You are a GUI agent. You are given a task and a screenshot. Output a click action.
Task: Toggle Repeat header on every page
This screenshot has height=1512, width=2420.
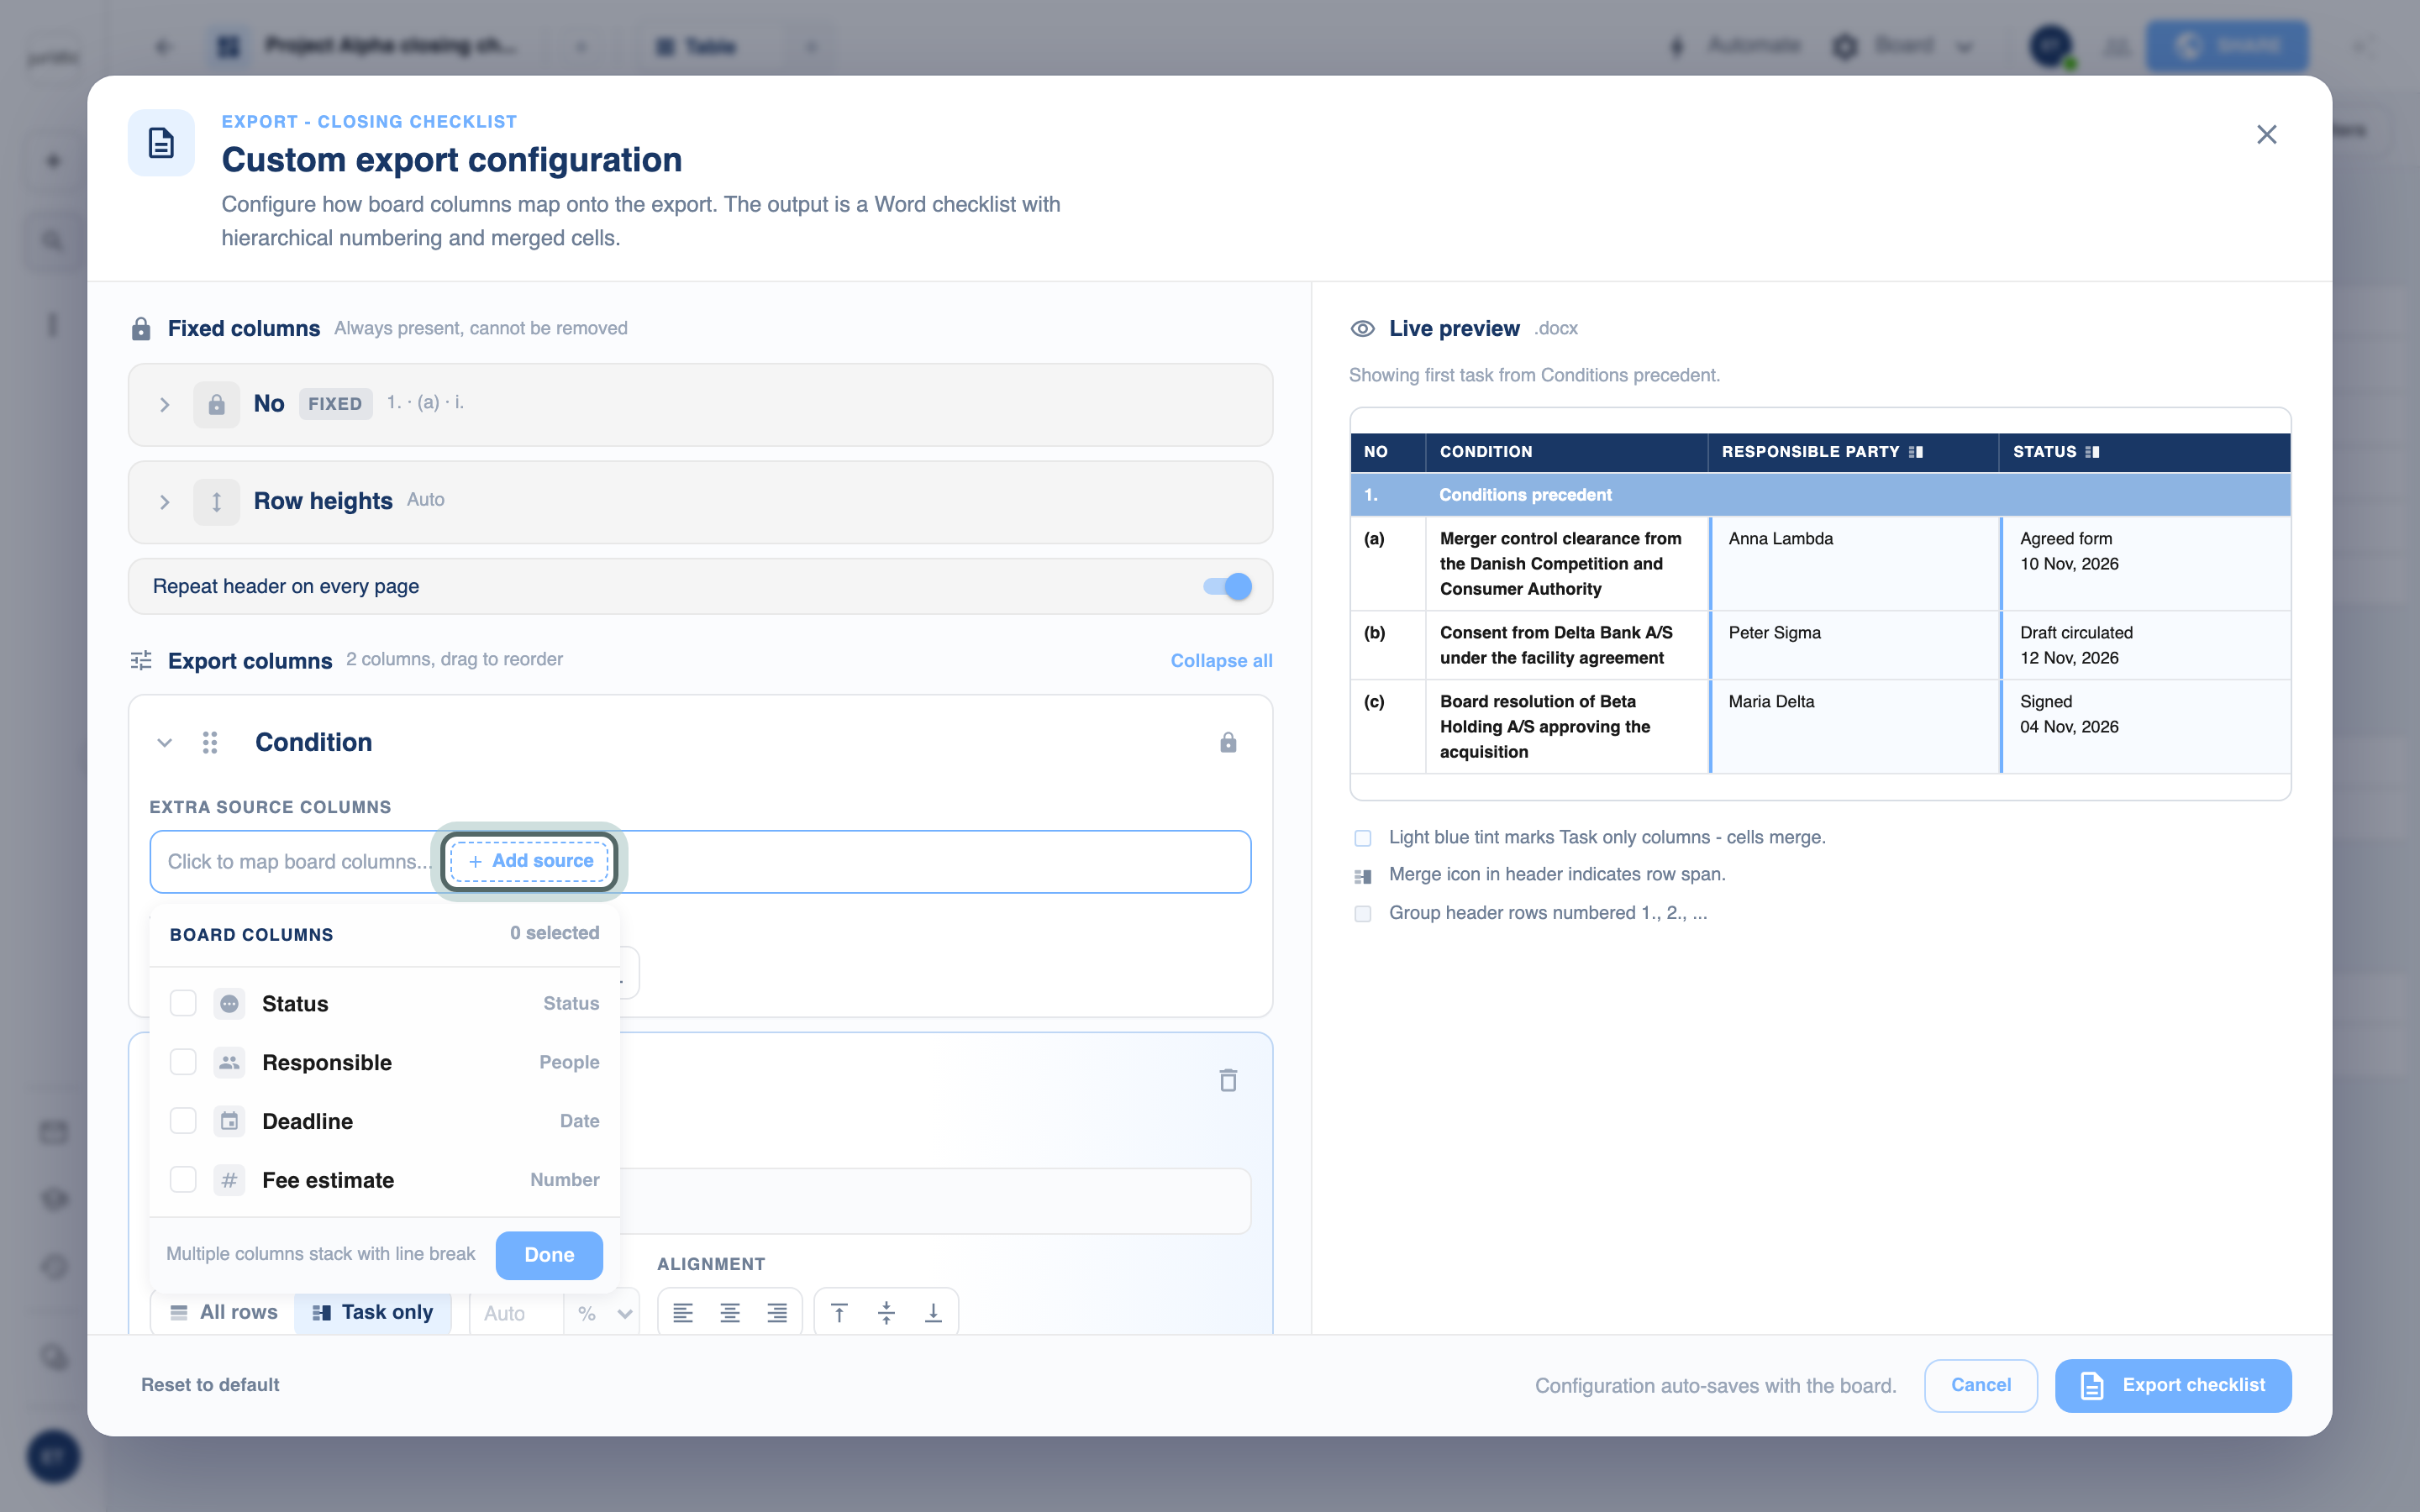point(1227,586)
